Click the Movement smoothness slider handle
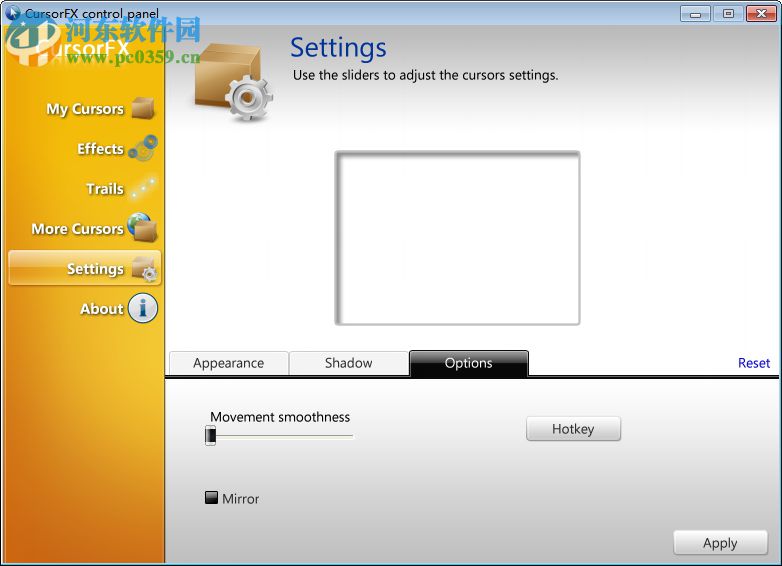 pos(210,435)
